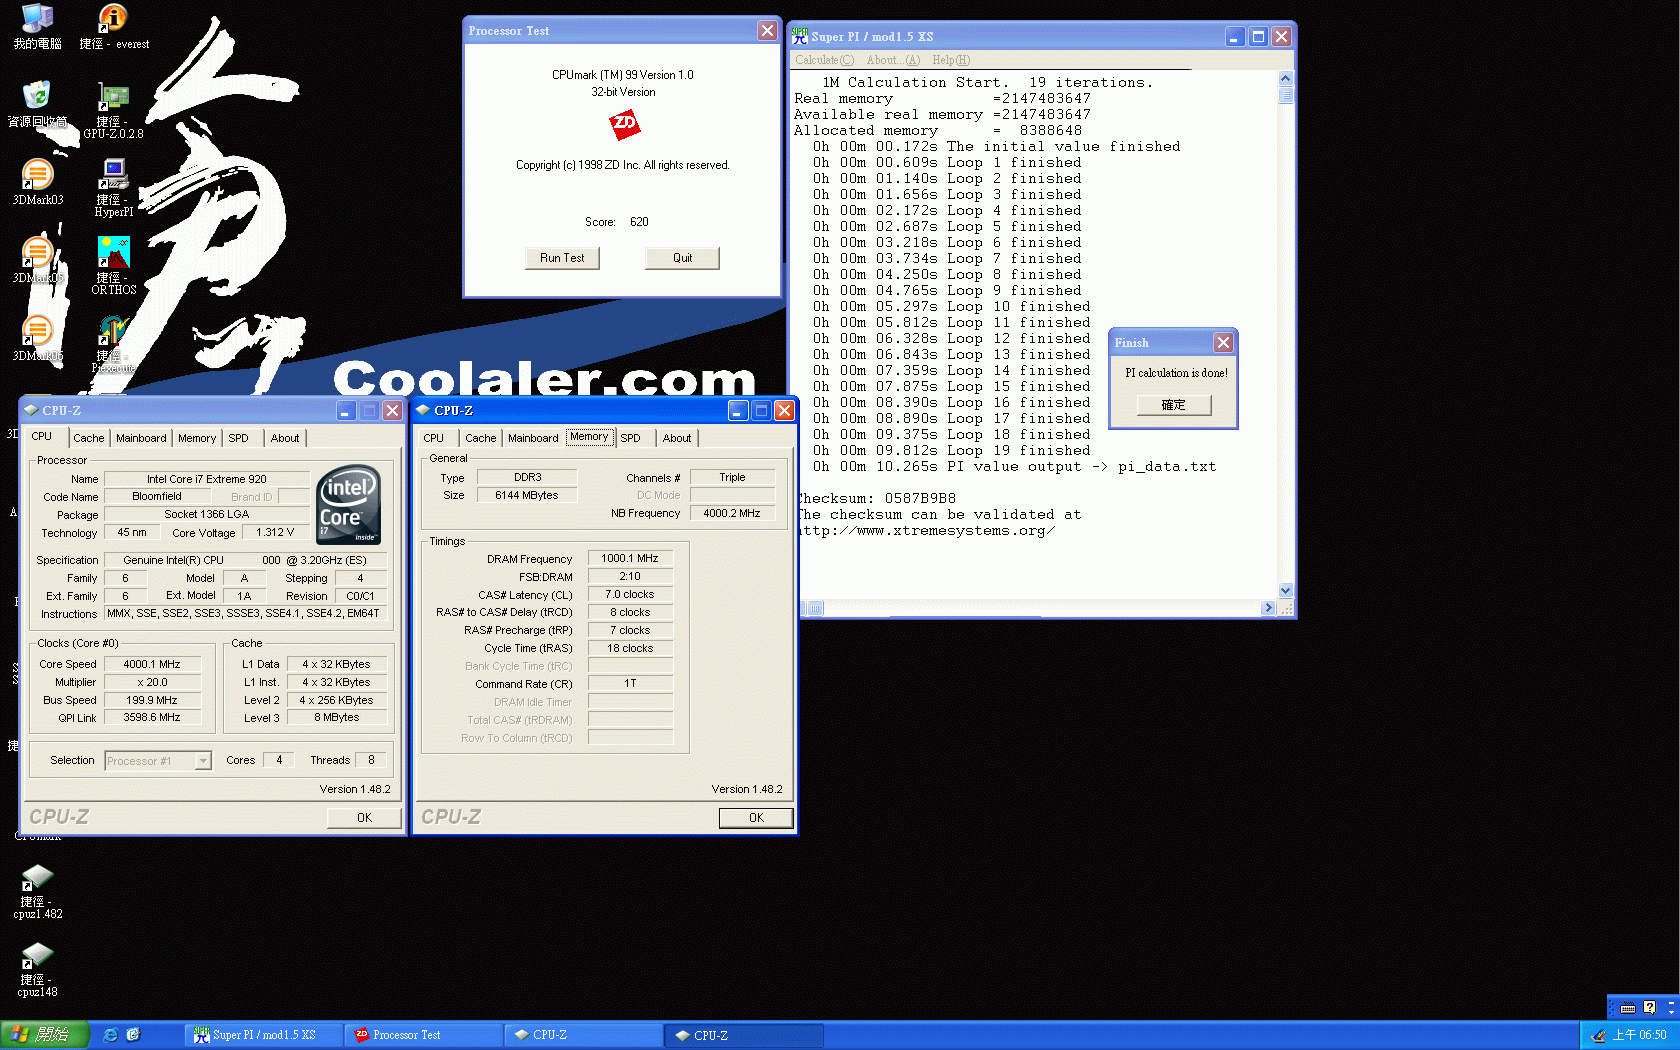Image resolution: width=1680 pixels, height=1050 pixels.
Task: Launch the ORTHOS shortcut icon
Action: pos(113,252)
